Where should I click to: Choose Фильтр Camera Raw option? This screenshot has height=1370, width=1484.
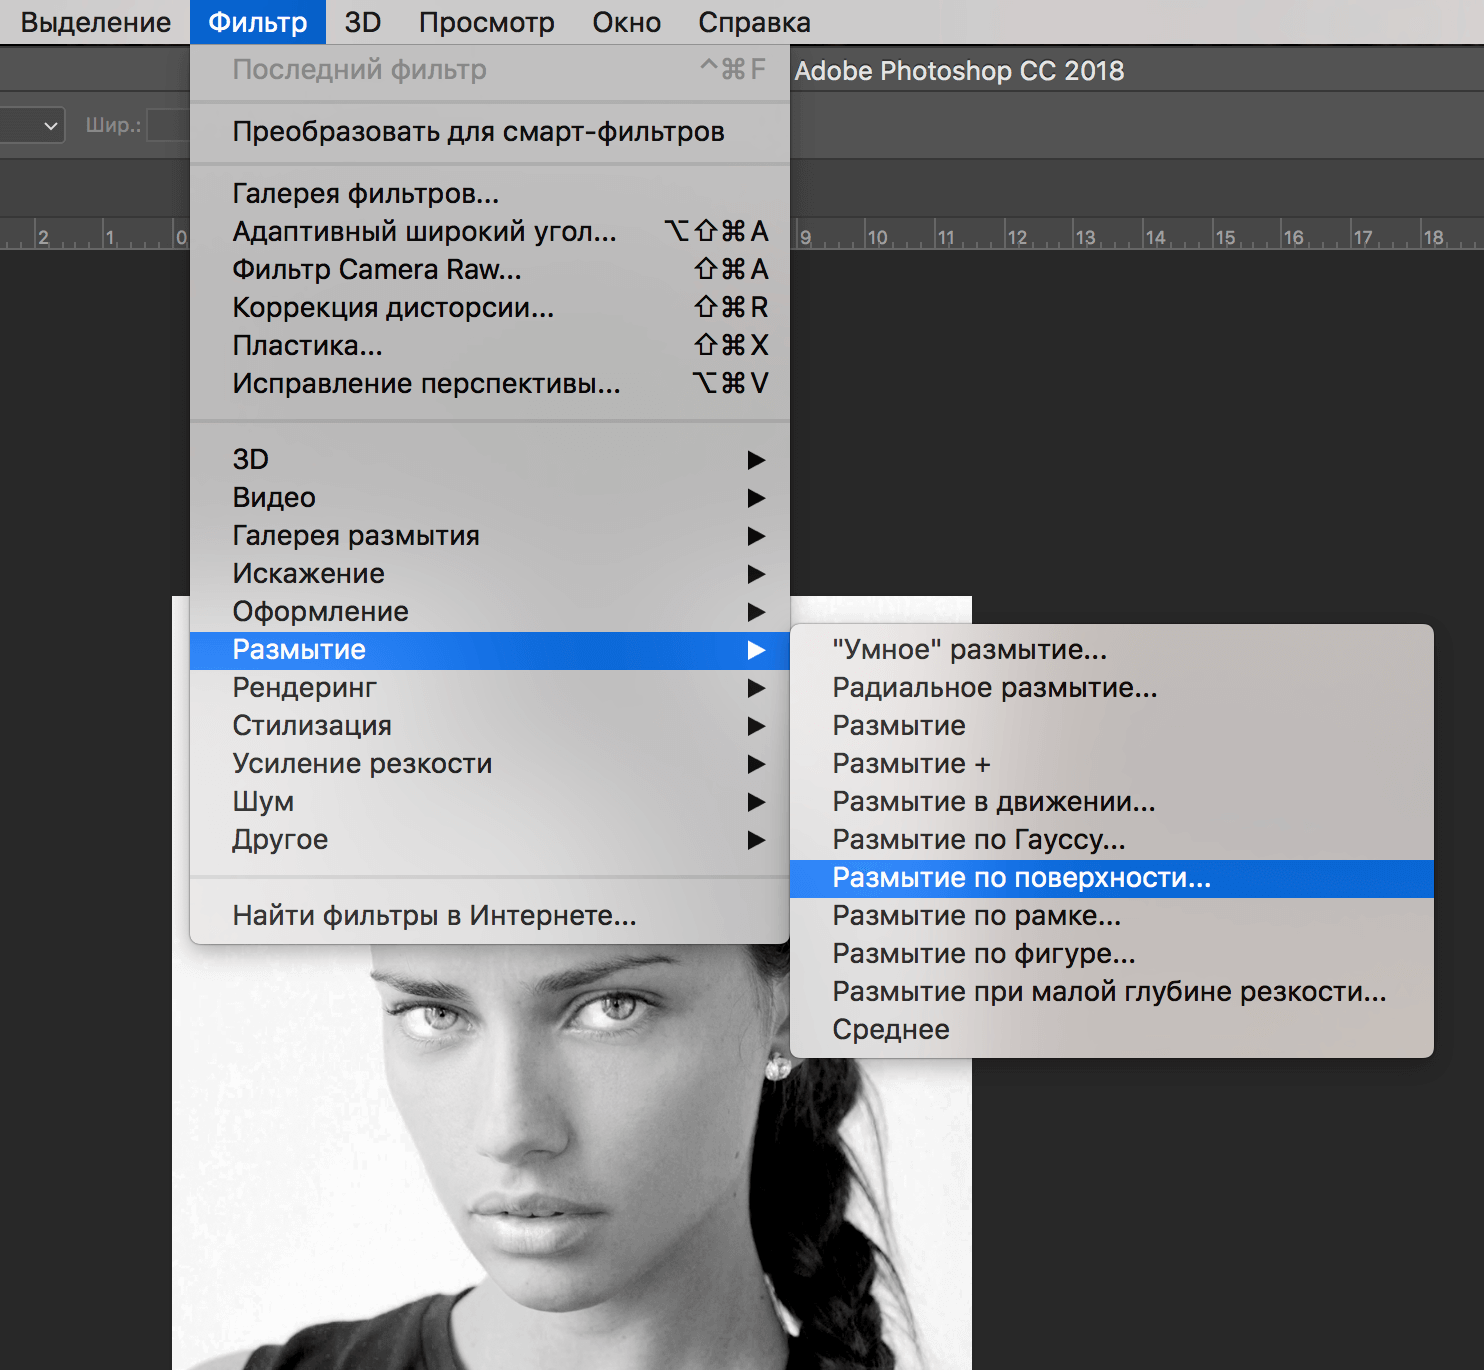377,269
